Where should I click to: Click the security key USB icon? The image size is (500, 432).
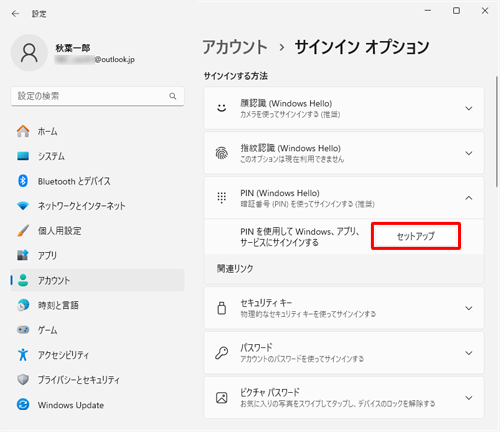[222, 308]
